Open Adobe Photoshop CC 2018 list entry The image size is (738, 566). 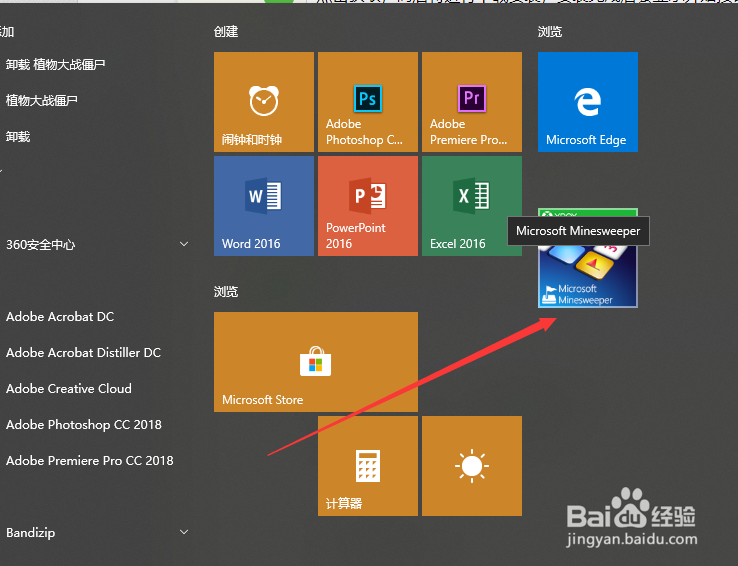84,424
